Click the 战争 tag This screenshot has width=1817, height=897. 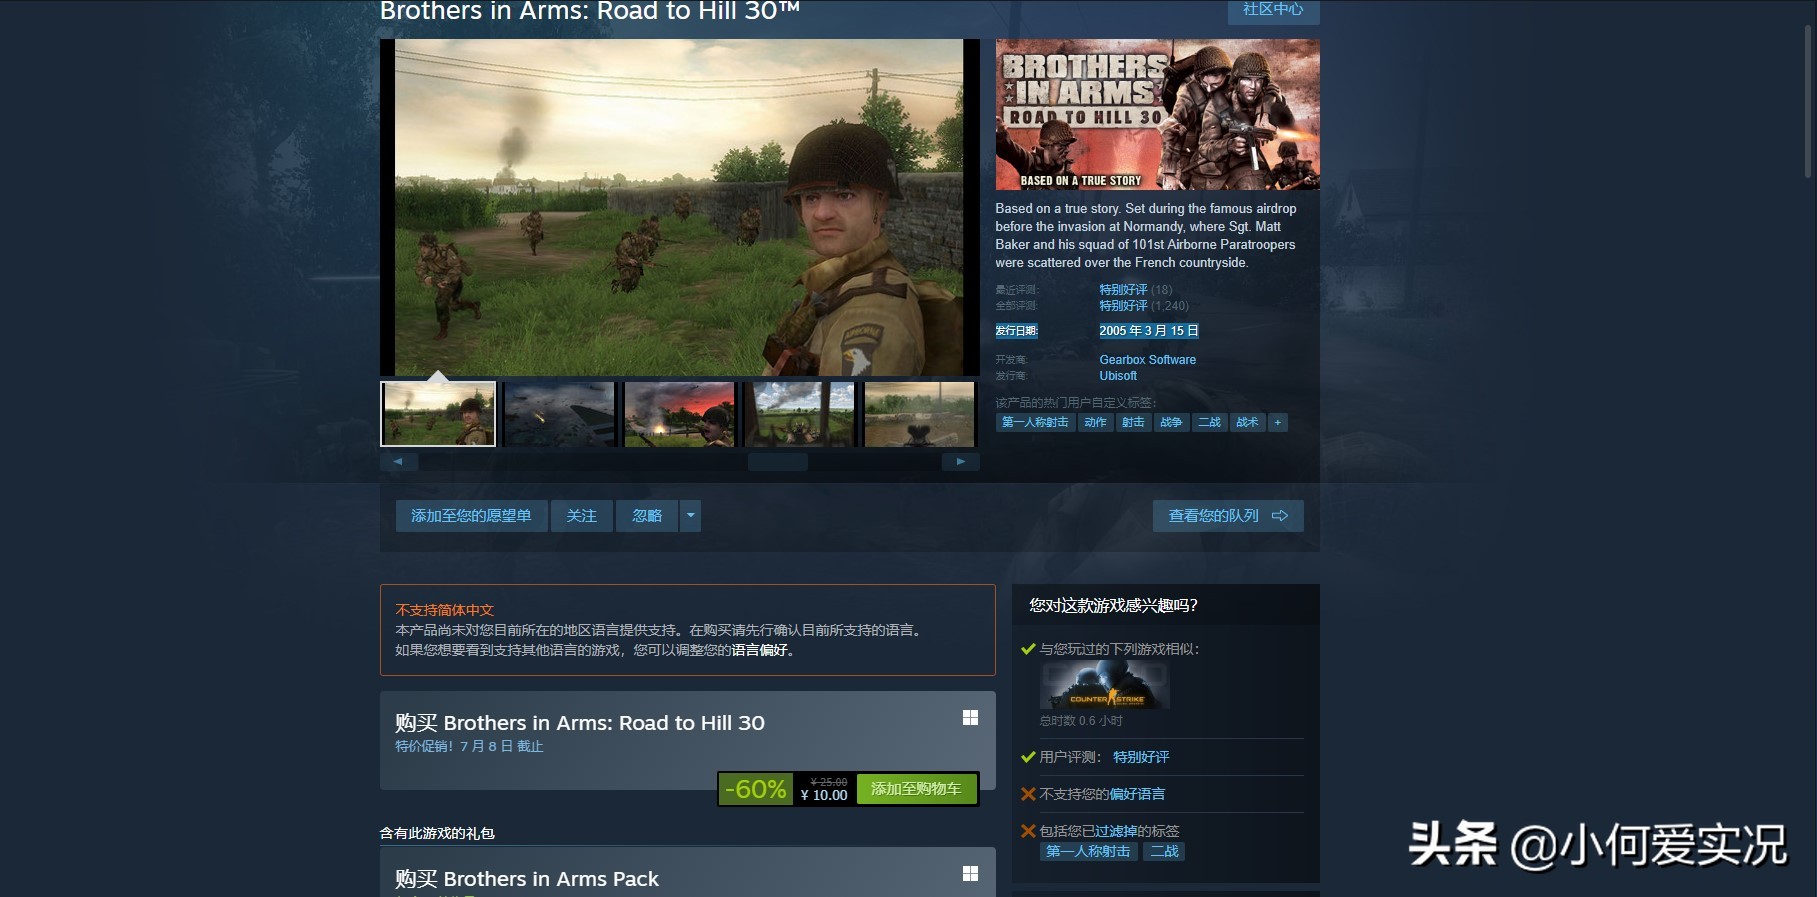coord(1171,423)
